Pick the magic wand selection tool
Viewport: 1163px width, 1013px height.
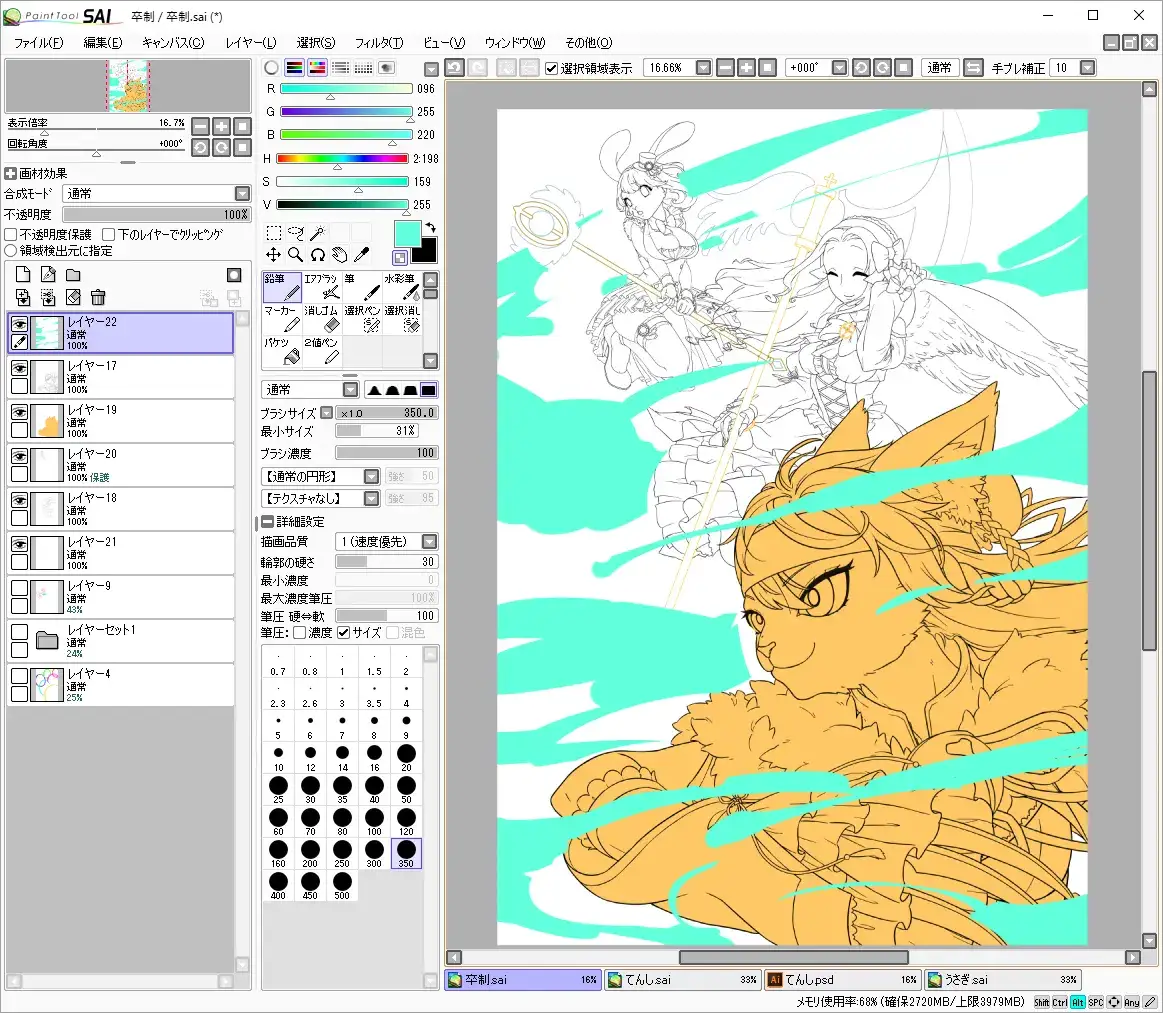pos(318,232)
